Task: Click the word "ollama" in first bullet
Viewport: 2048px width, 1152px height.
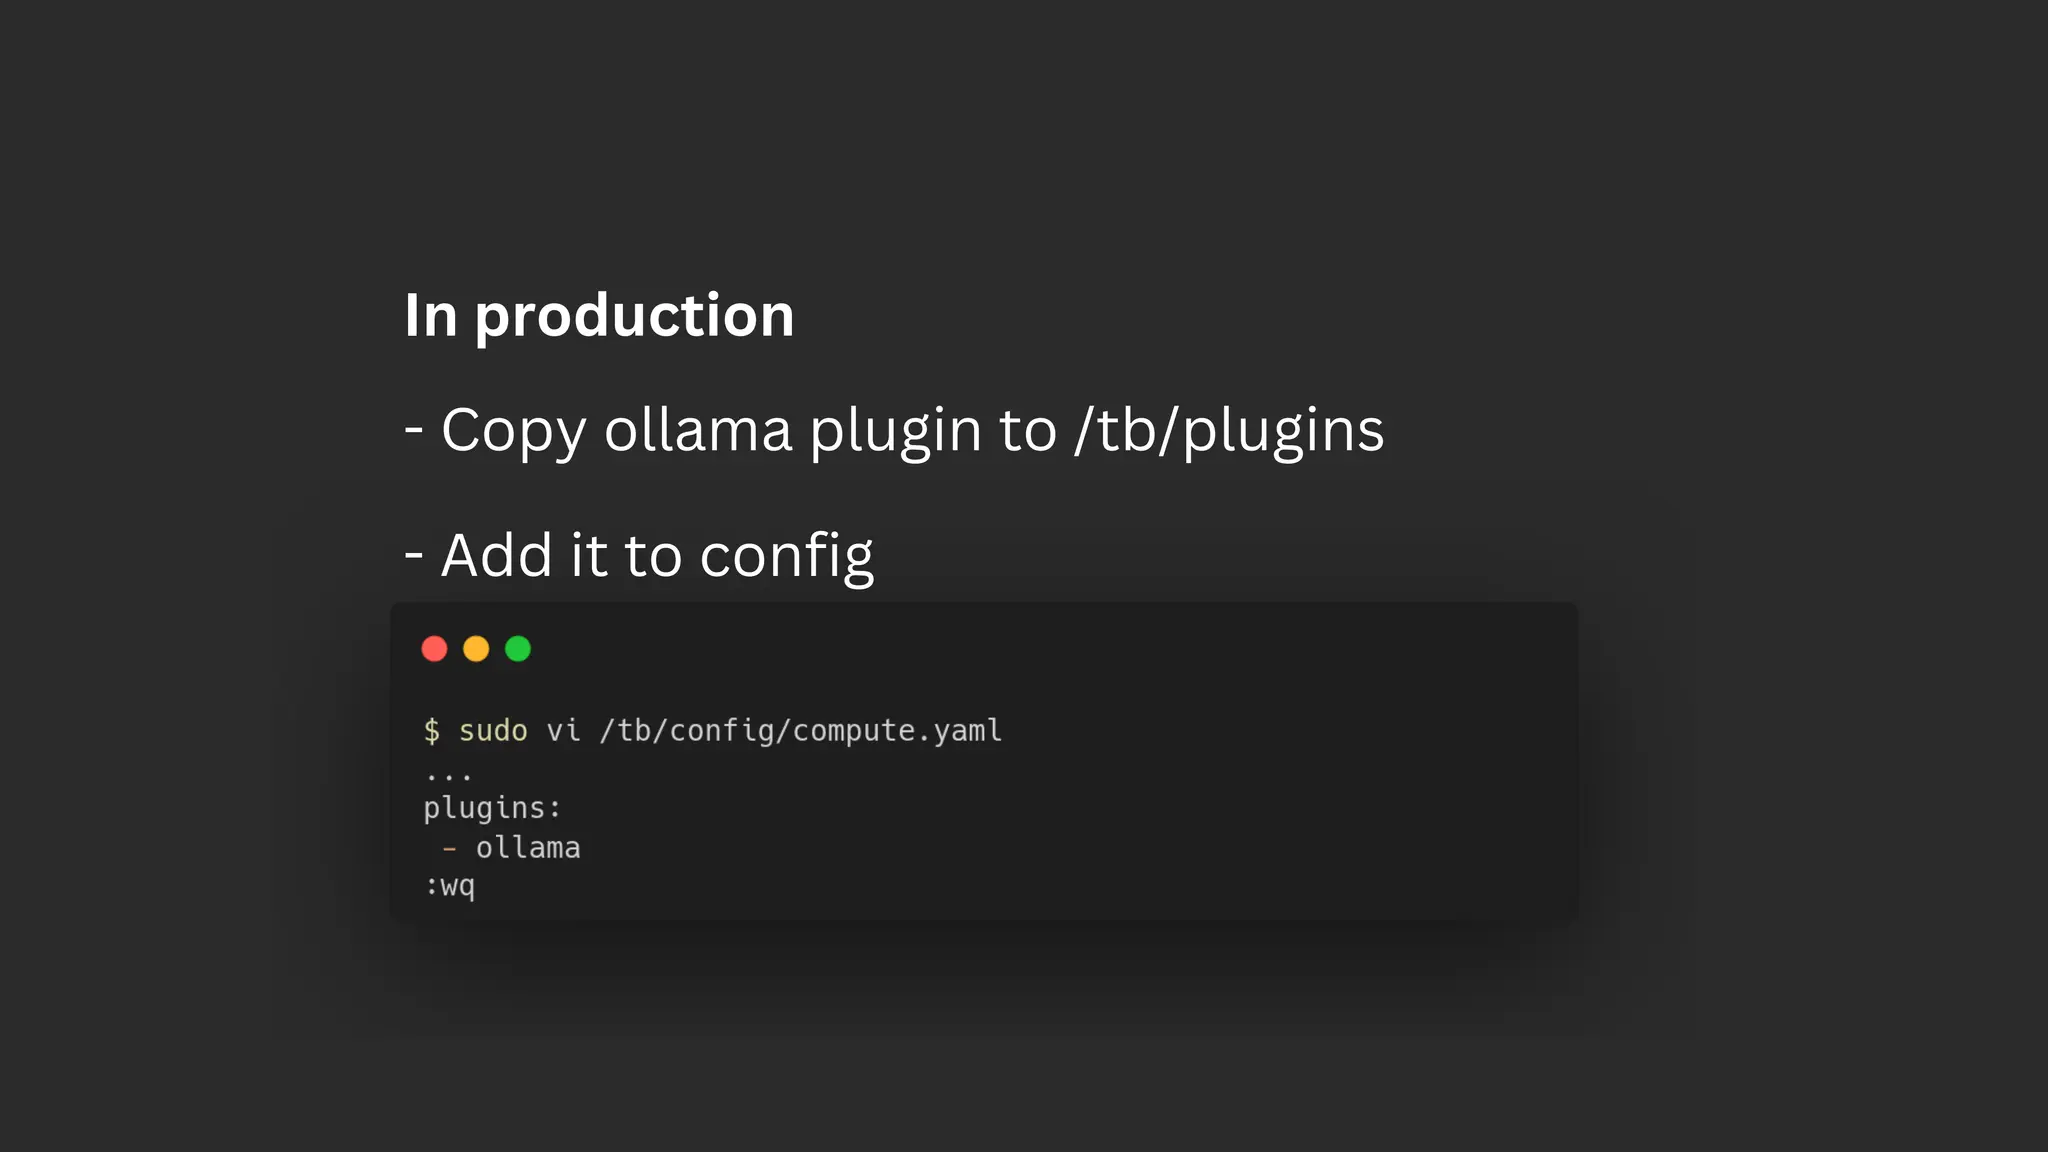Action: 698,432
